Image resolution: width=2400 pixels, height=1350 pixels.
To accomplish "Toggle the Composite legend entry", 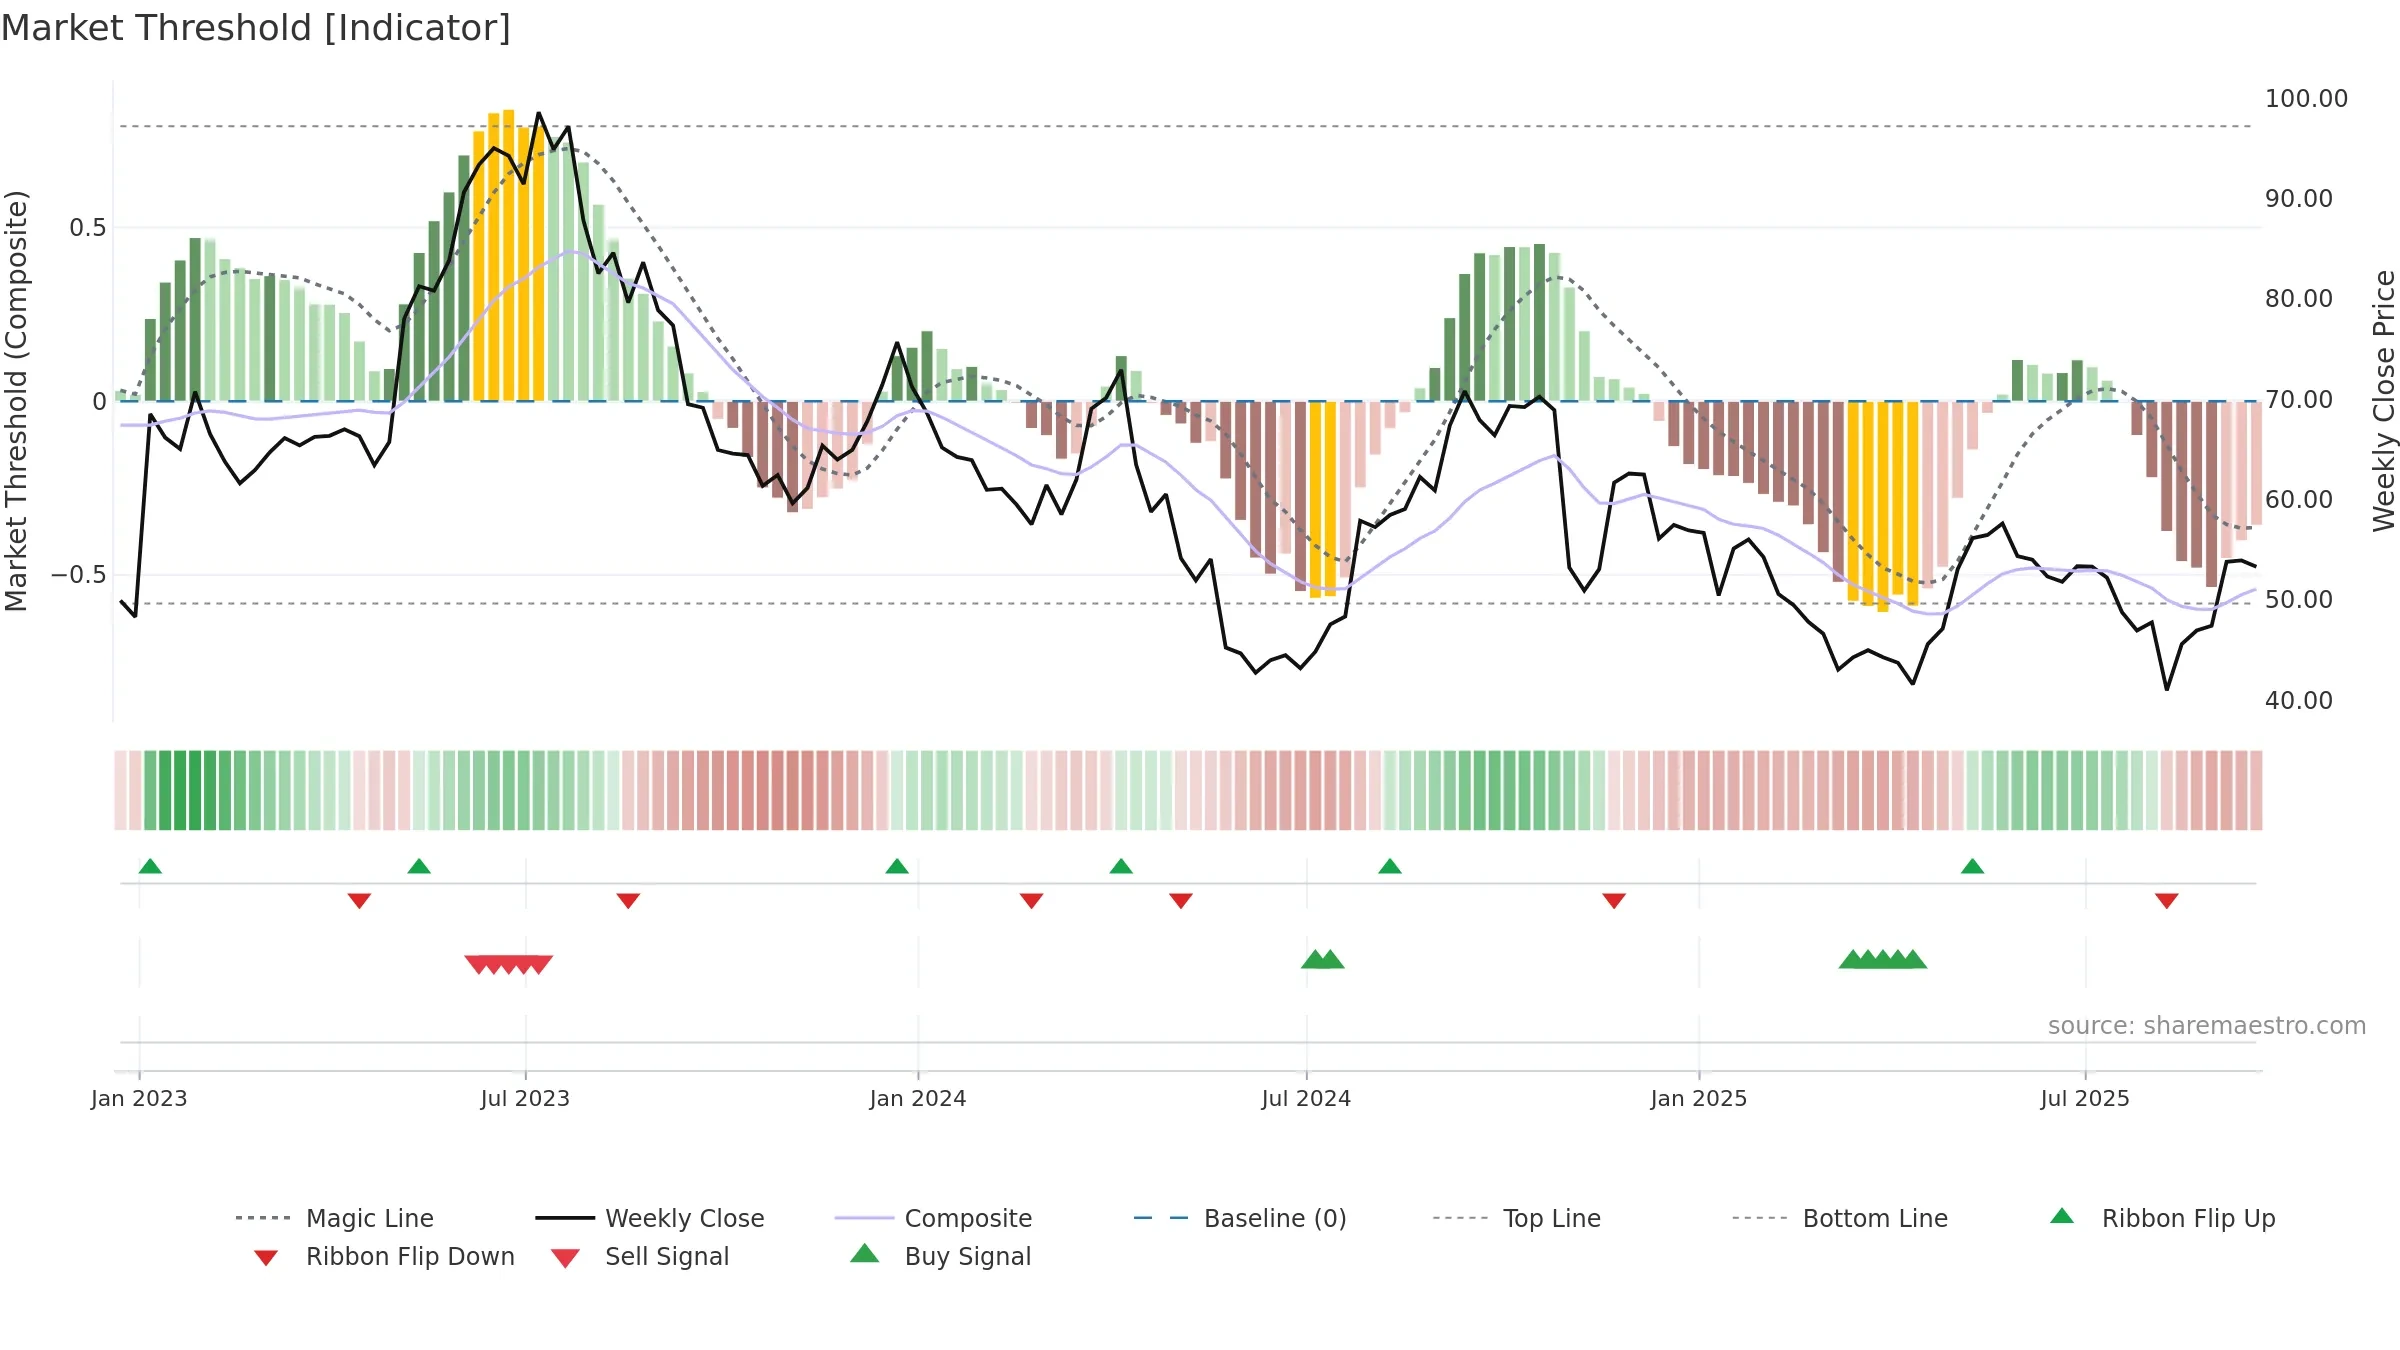I will coord(933,1218).
